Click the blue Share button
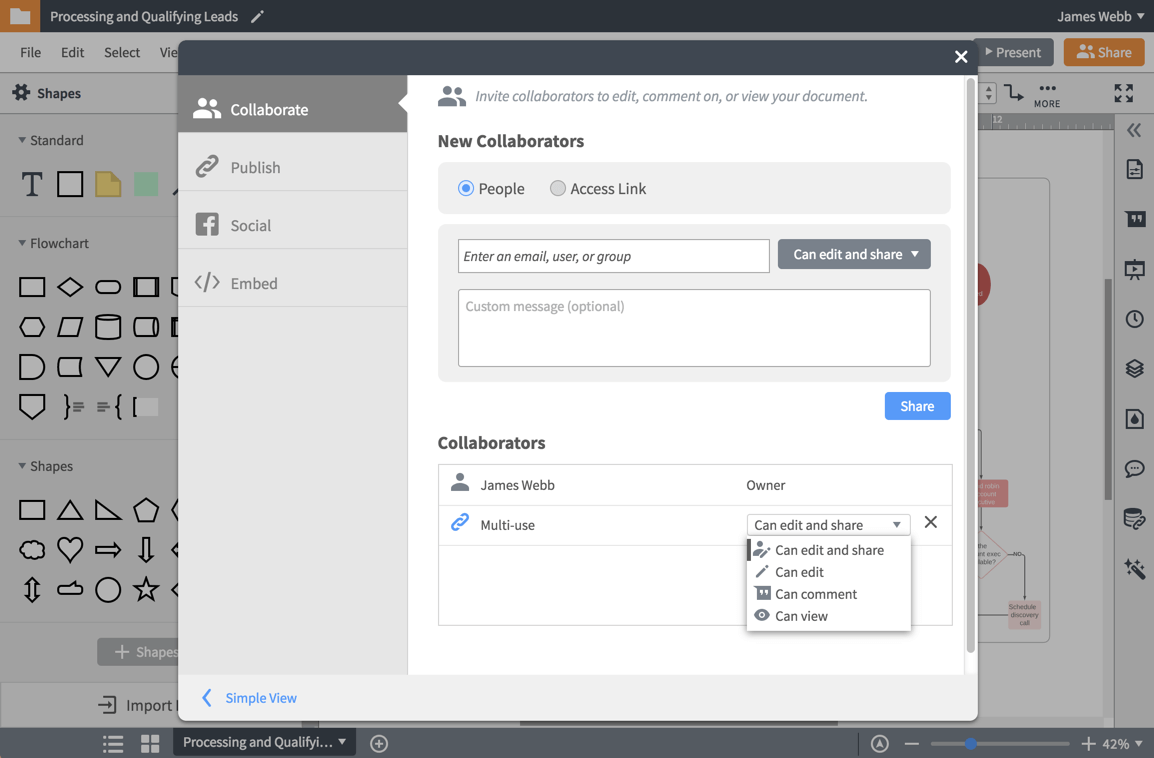 [917, 406]
